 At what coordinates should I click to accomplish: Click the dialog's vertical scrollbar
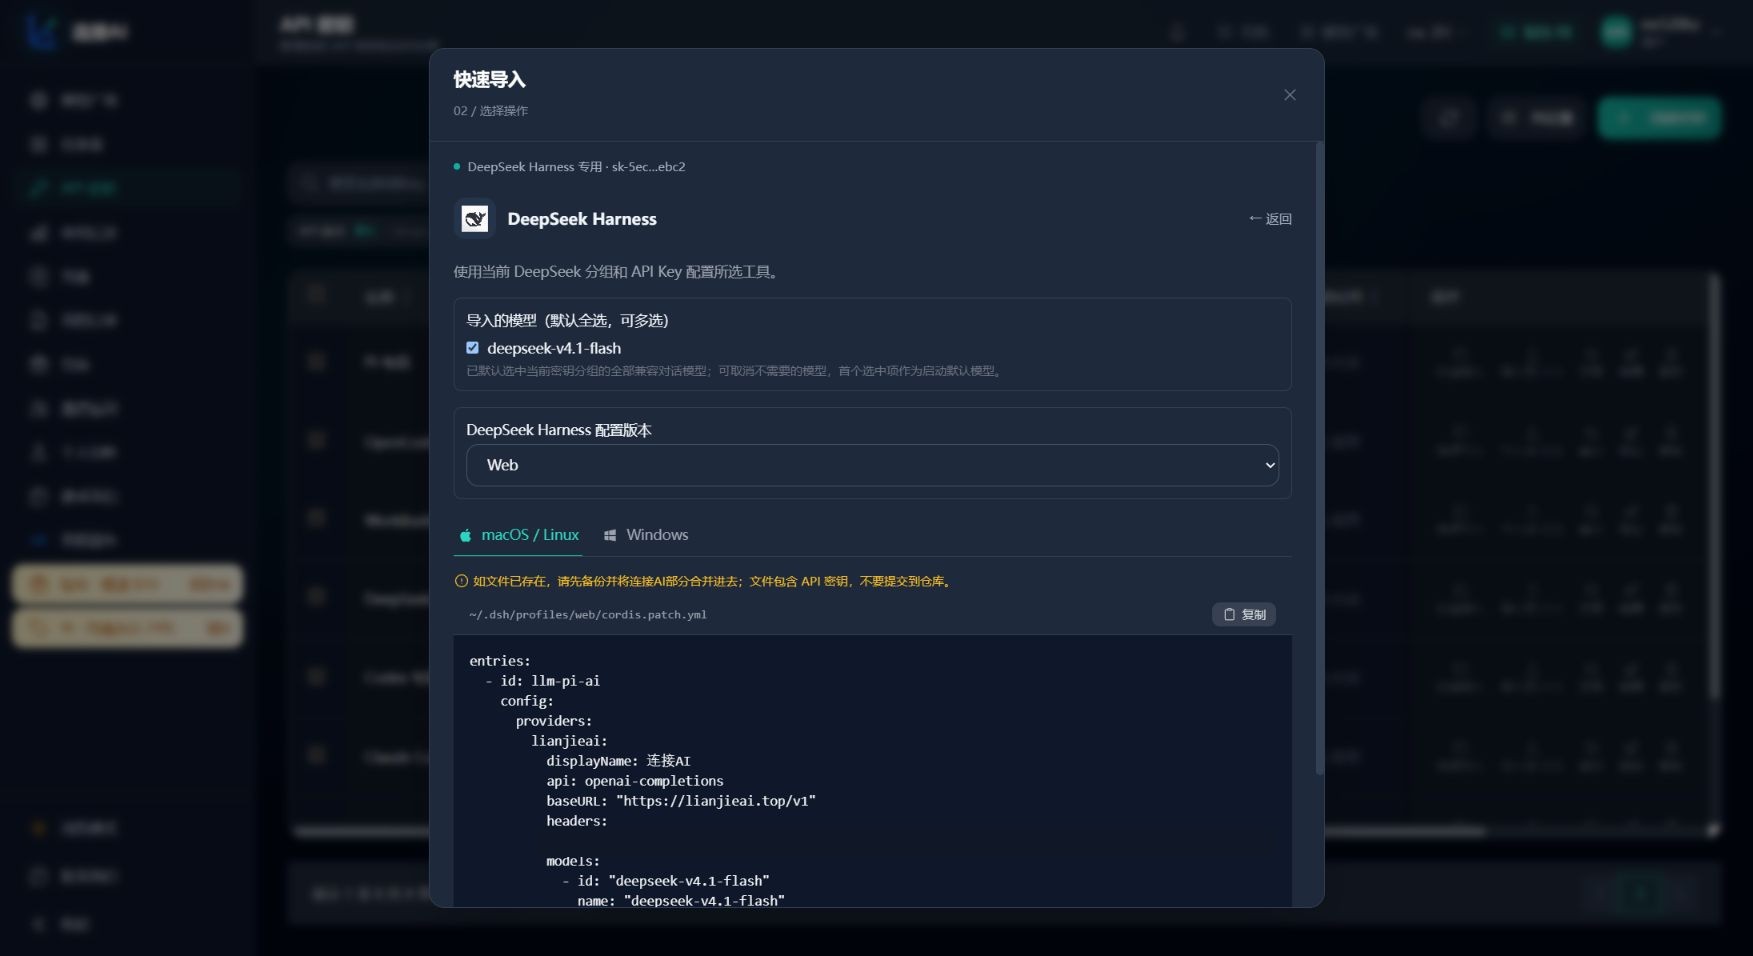pyautogui.click(x=1319, y=458)
